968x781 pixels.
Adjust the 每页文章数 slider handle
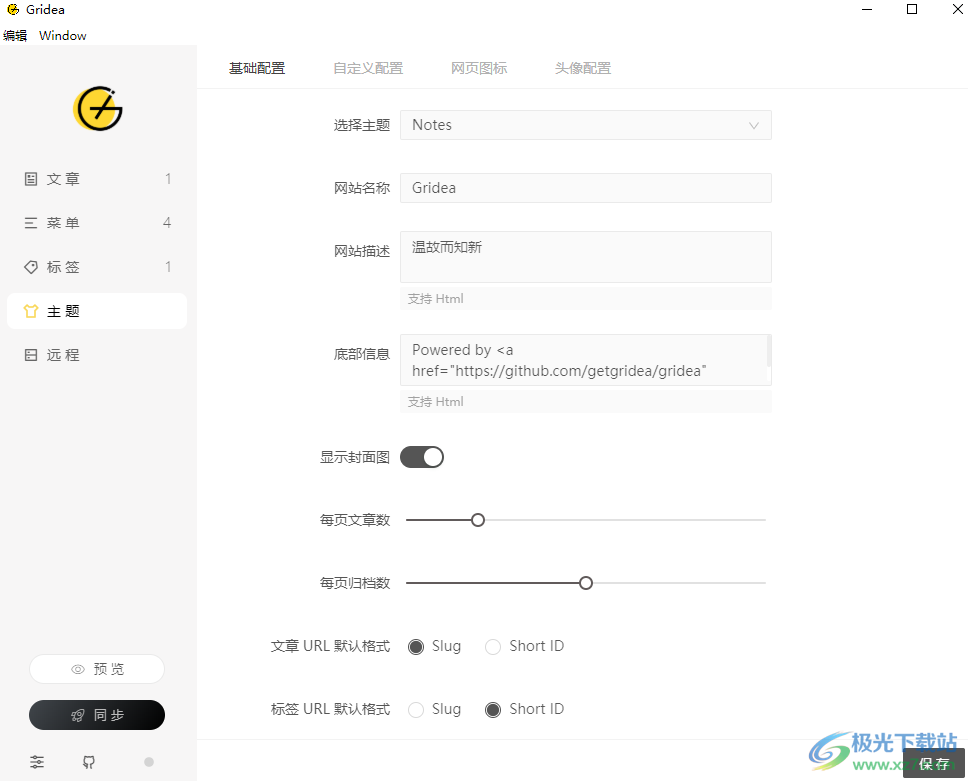coord(478,520)
